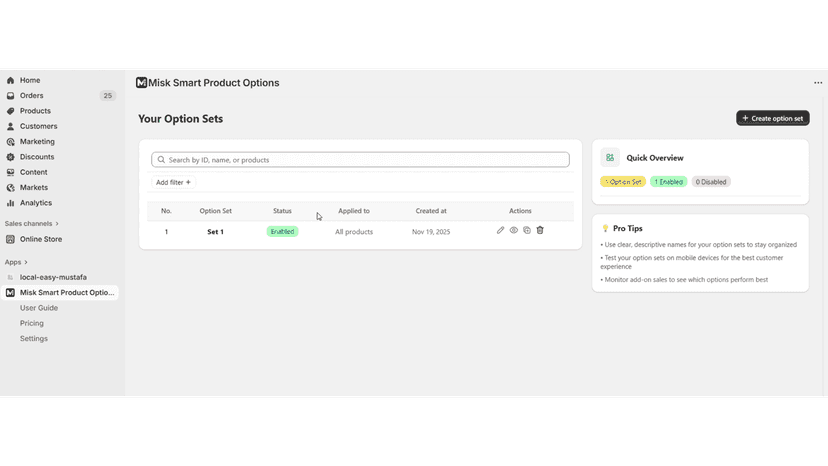828x466 pixels.
Task: Click the Option Set column header
Action: 215,211
